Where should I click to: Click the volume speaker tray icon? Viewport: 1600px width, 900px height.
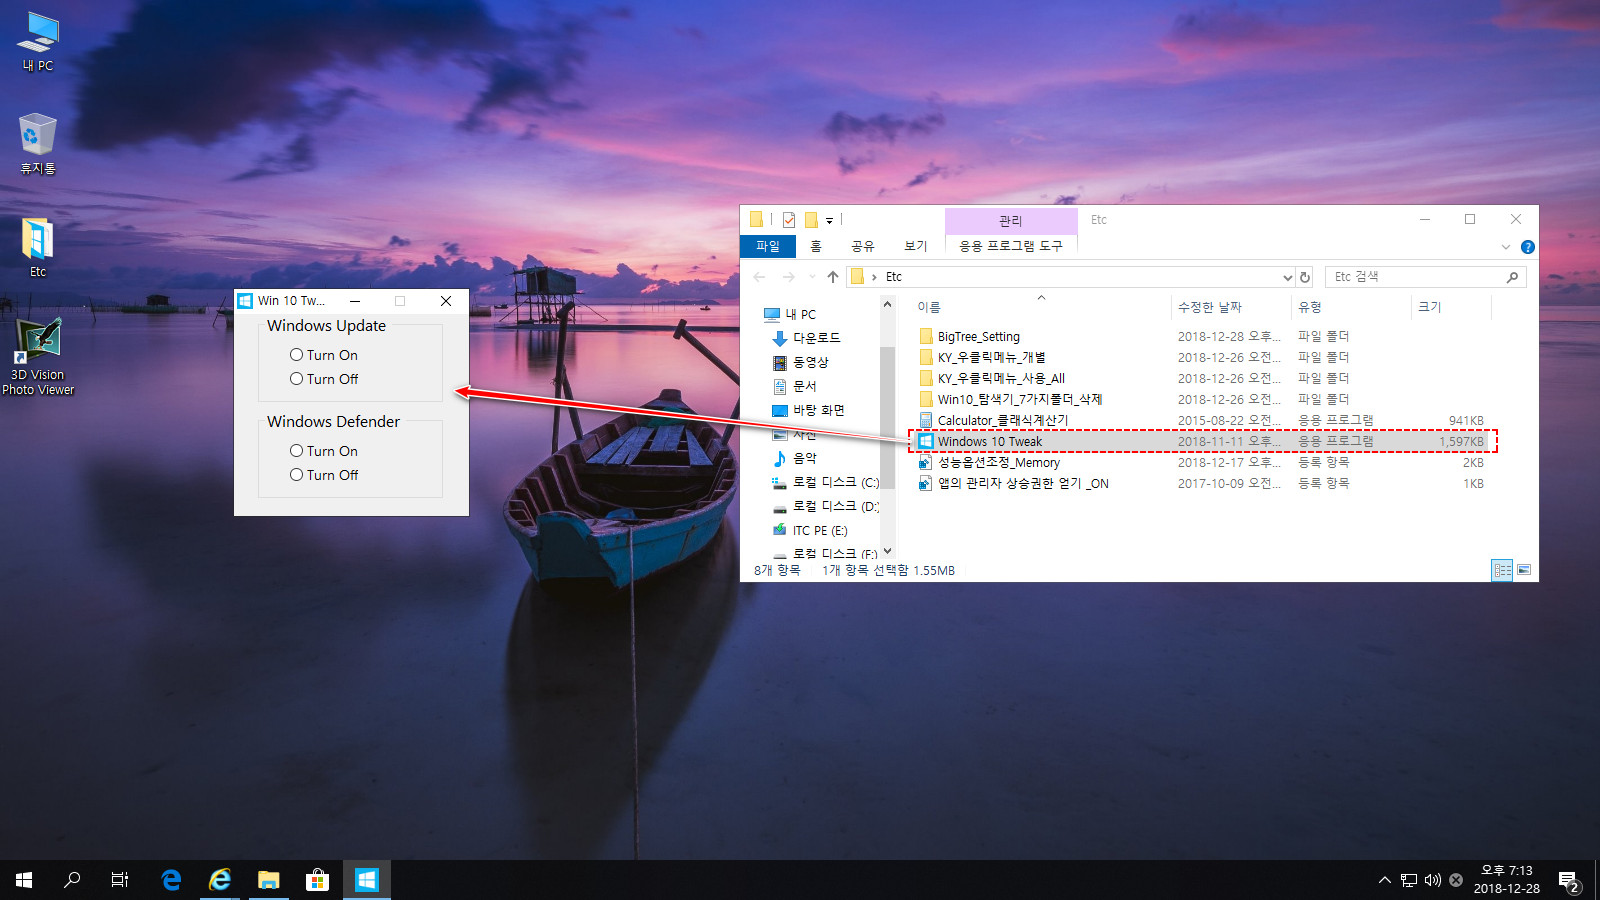coord(1432,880)
